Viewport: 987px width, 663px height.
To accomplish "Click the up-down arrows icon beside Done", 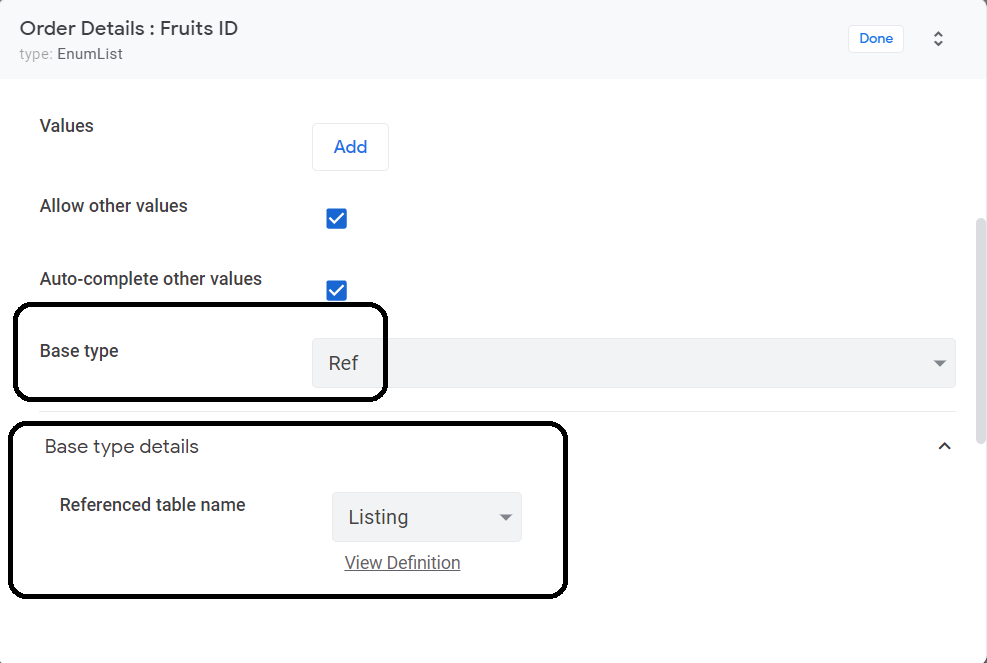I will pyautogui.click(x=938, y=39).
